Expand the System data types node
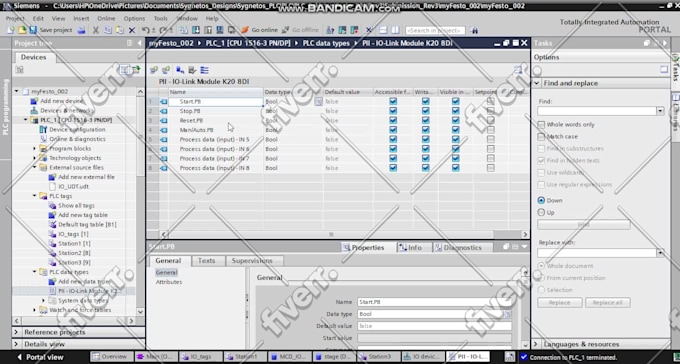 43,301
